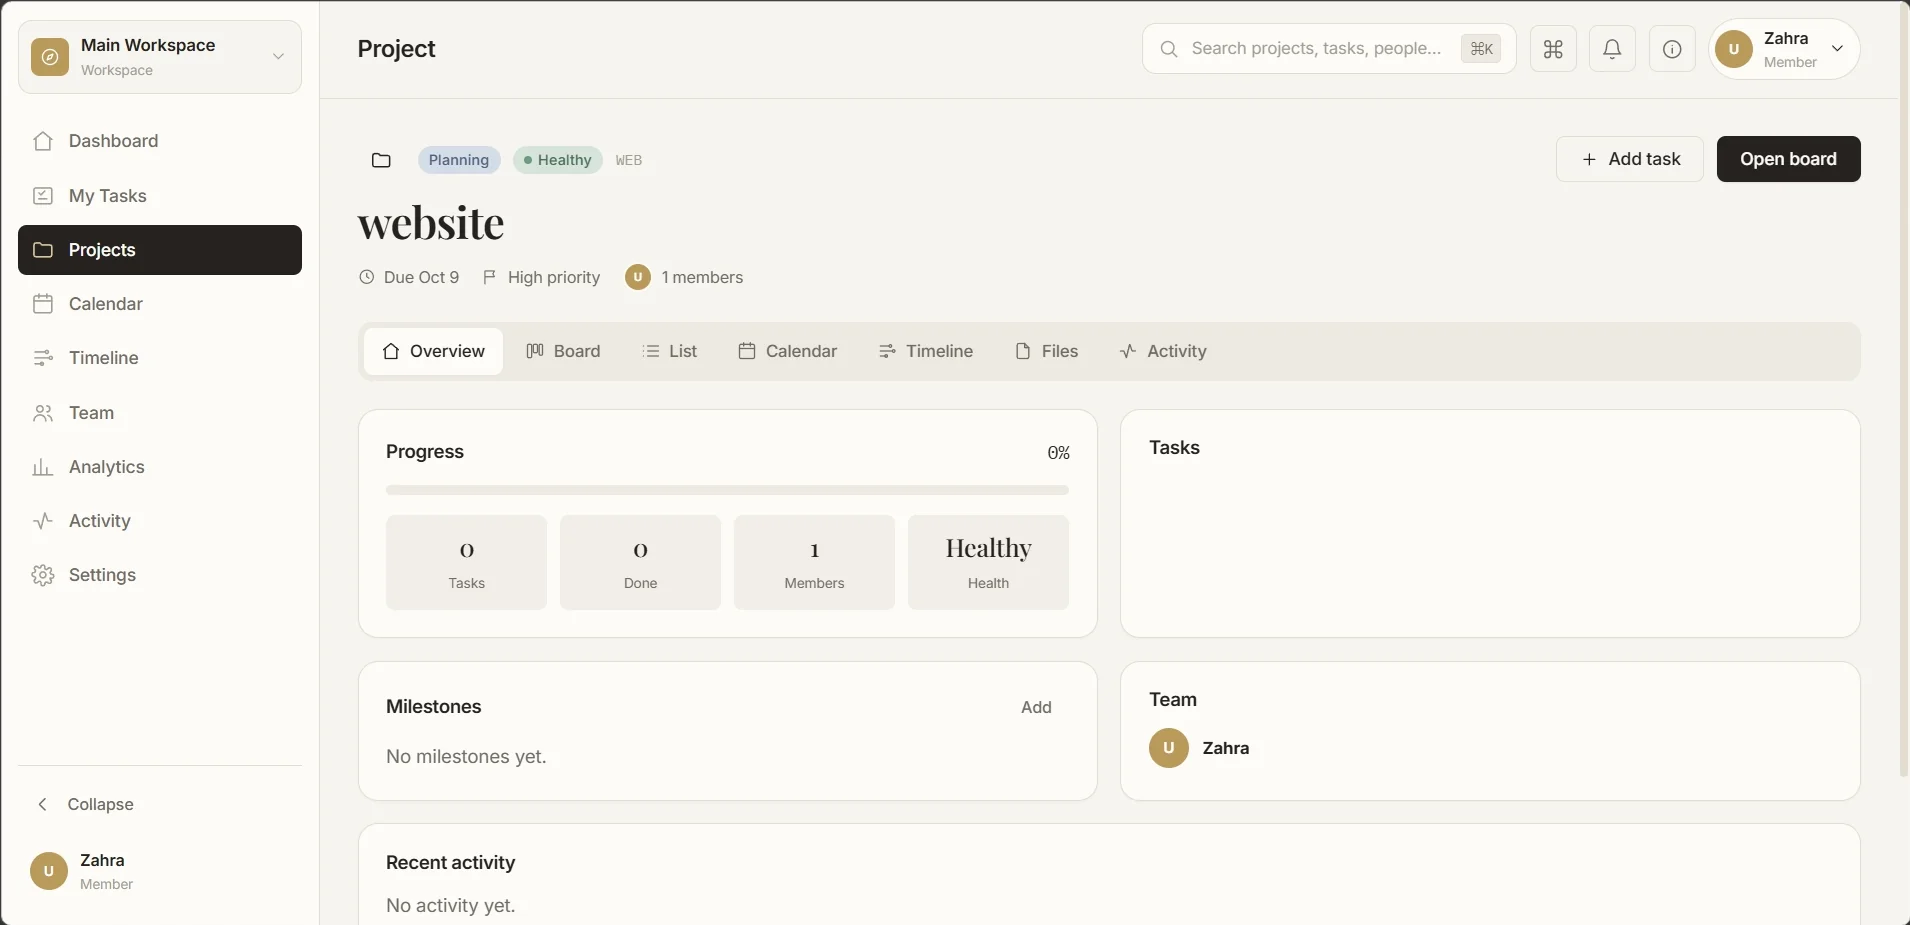Screen dimensions: 1910x925
Task: Click the clock icon by Due Oct 9
Action: coord(367,277)
